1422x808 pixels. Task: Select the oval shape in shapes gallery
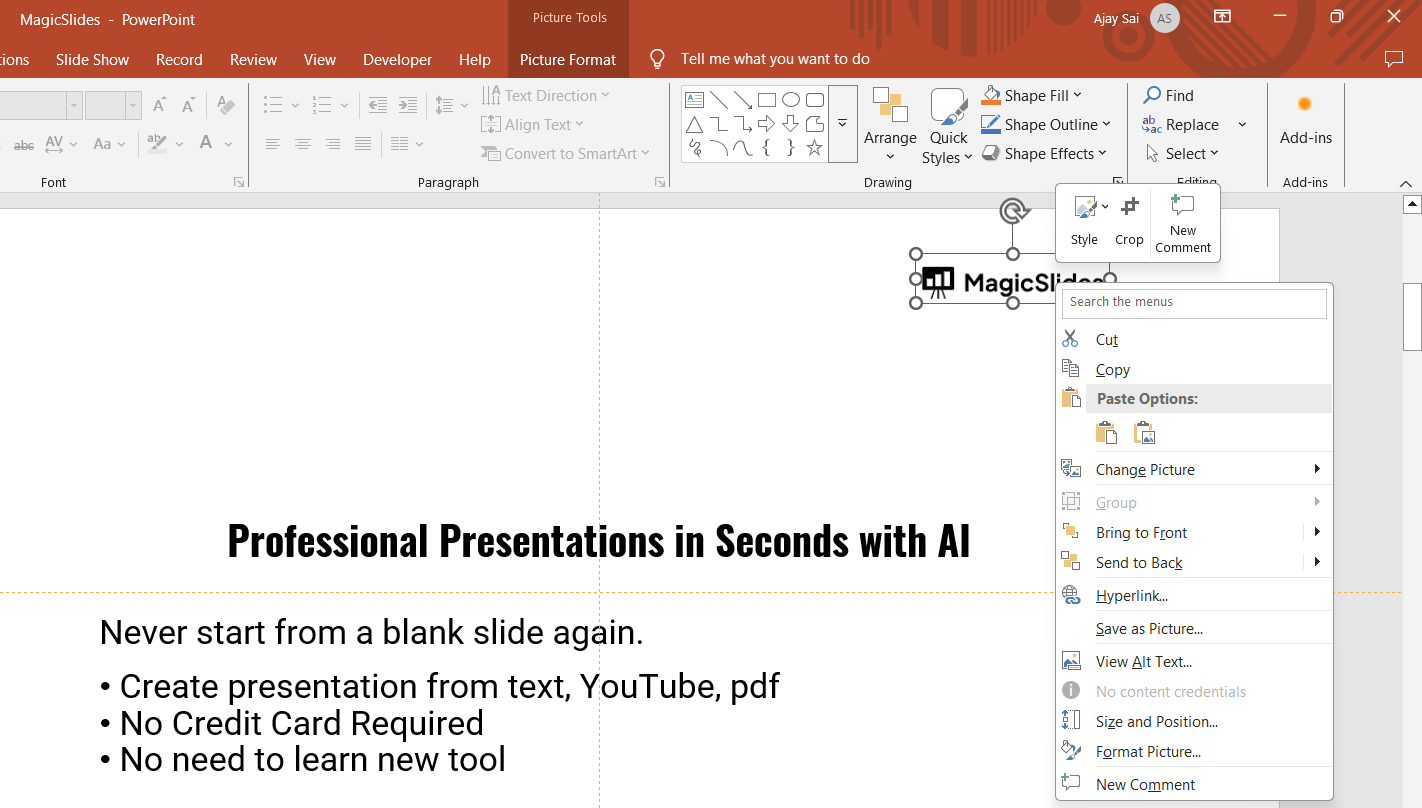point(790,100)
